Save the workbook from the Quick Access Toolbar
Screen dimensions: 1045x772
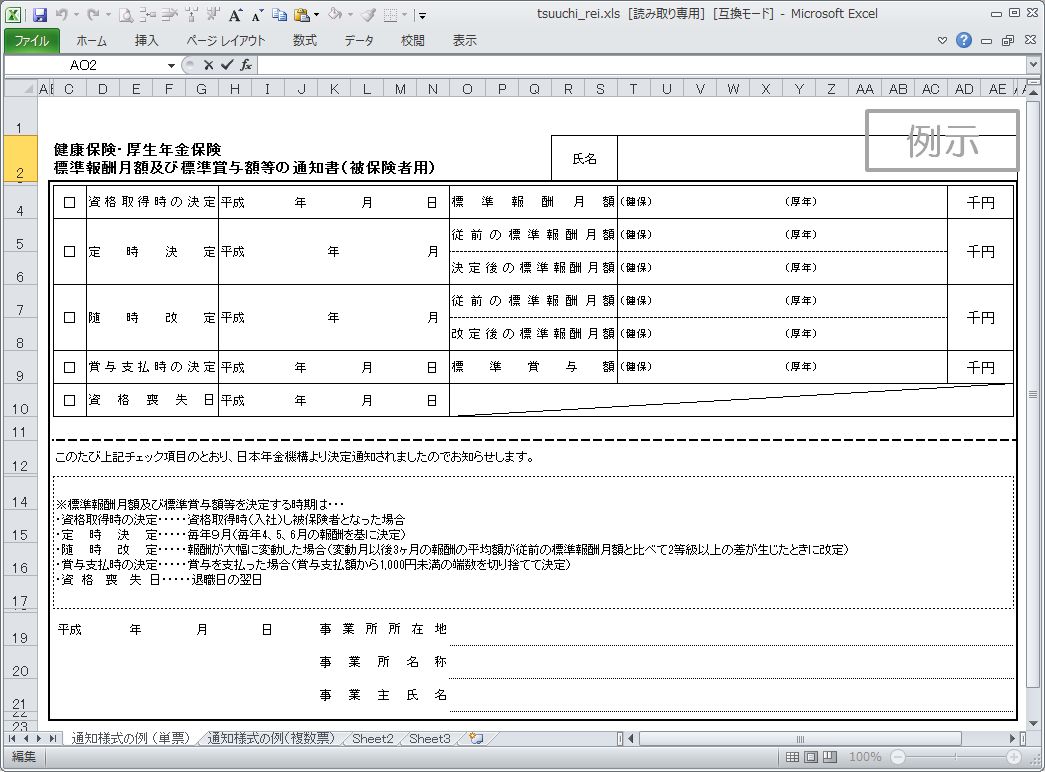(x=40, y=13)
